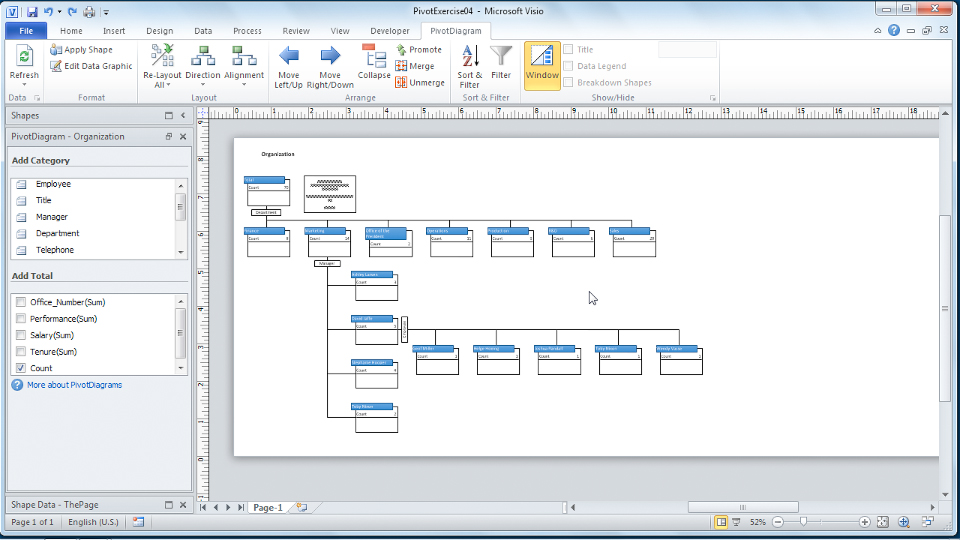Open the More about PivotDiagrams link
Viewport: 960px width, 540px height.
tap(74, 385)
